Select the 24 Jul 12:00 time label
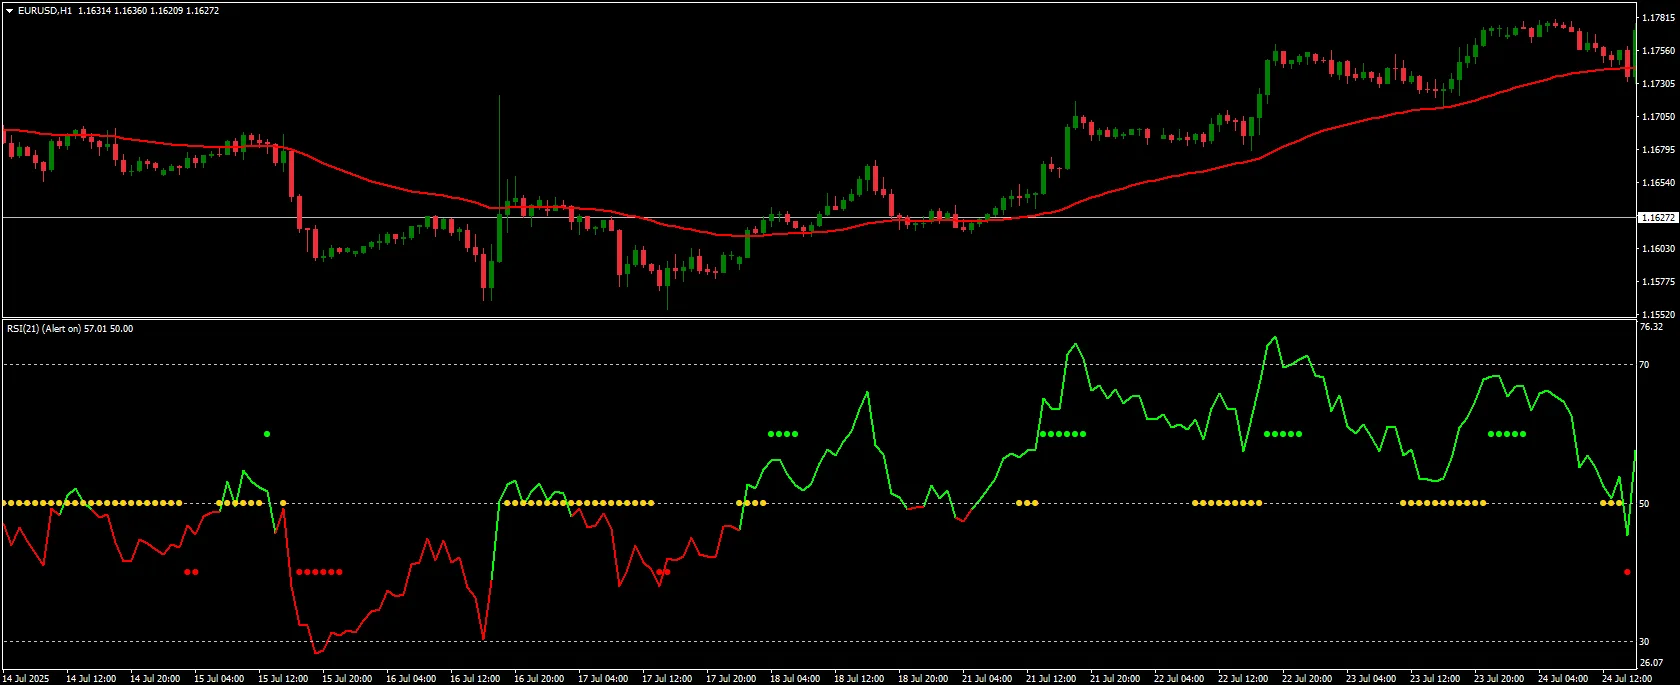 point(1626,679)
